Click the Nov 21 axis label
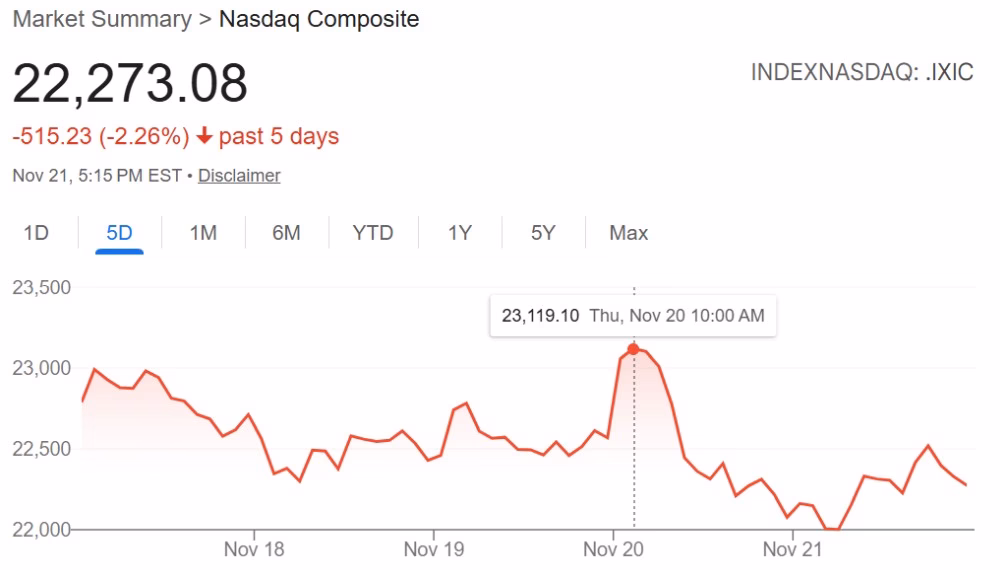Image resolution: width=1000 pixels, height=570 pixels. (792, 549)
